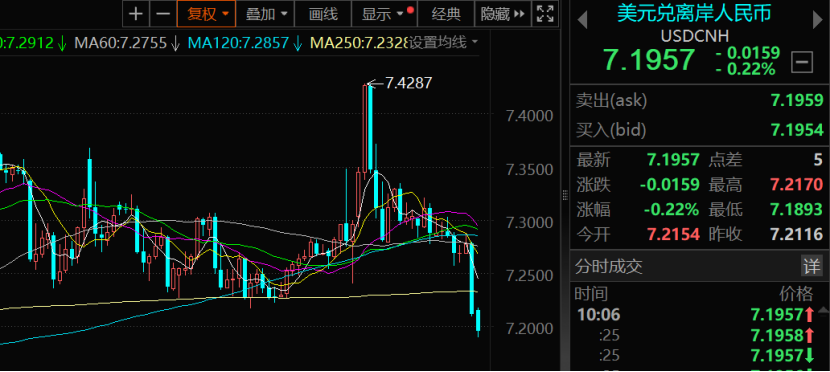Switch to 经典 classic view
This screenshot has width=830, height=372.
[446, 14]
